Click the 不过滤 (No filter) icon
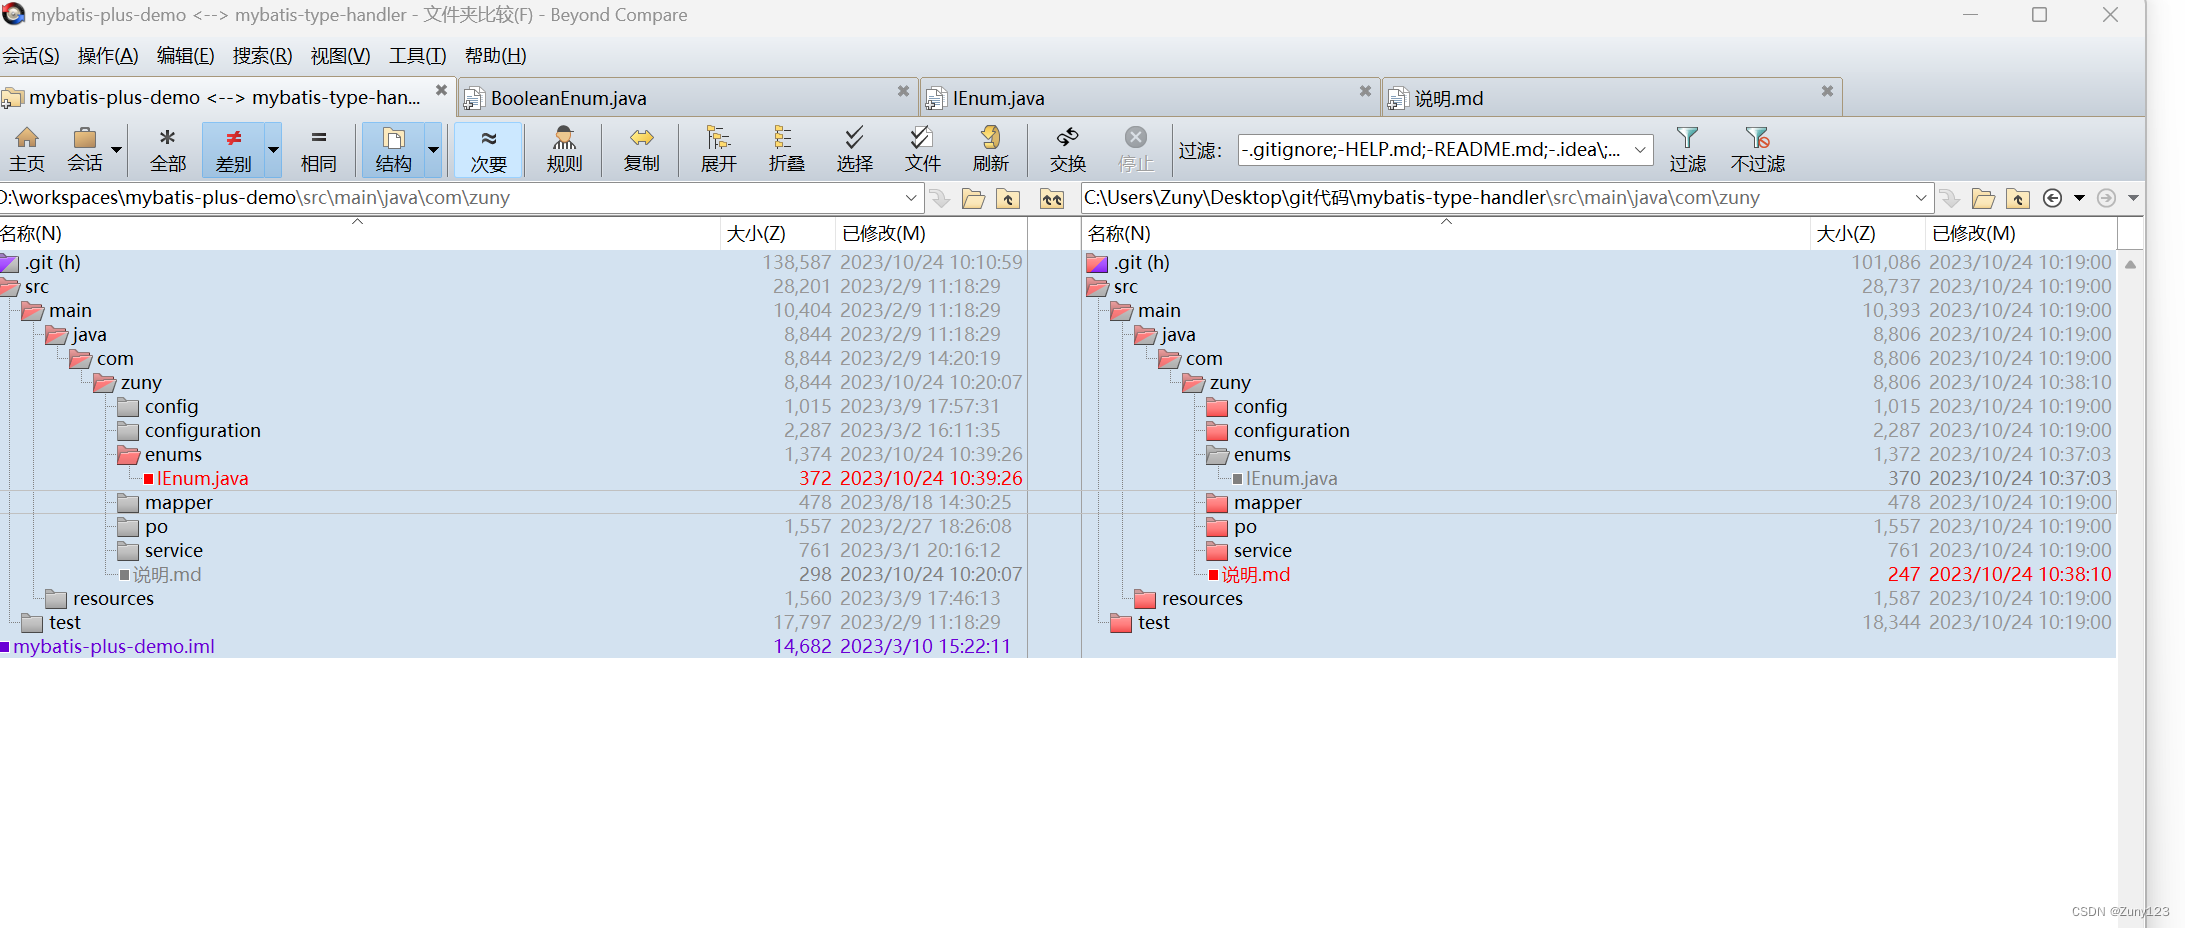This screenshot has width=2185, height=928. point(1757,150)
